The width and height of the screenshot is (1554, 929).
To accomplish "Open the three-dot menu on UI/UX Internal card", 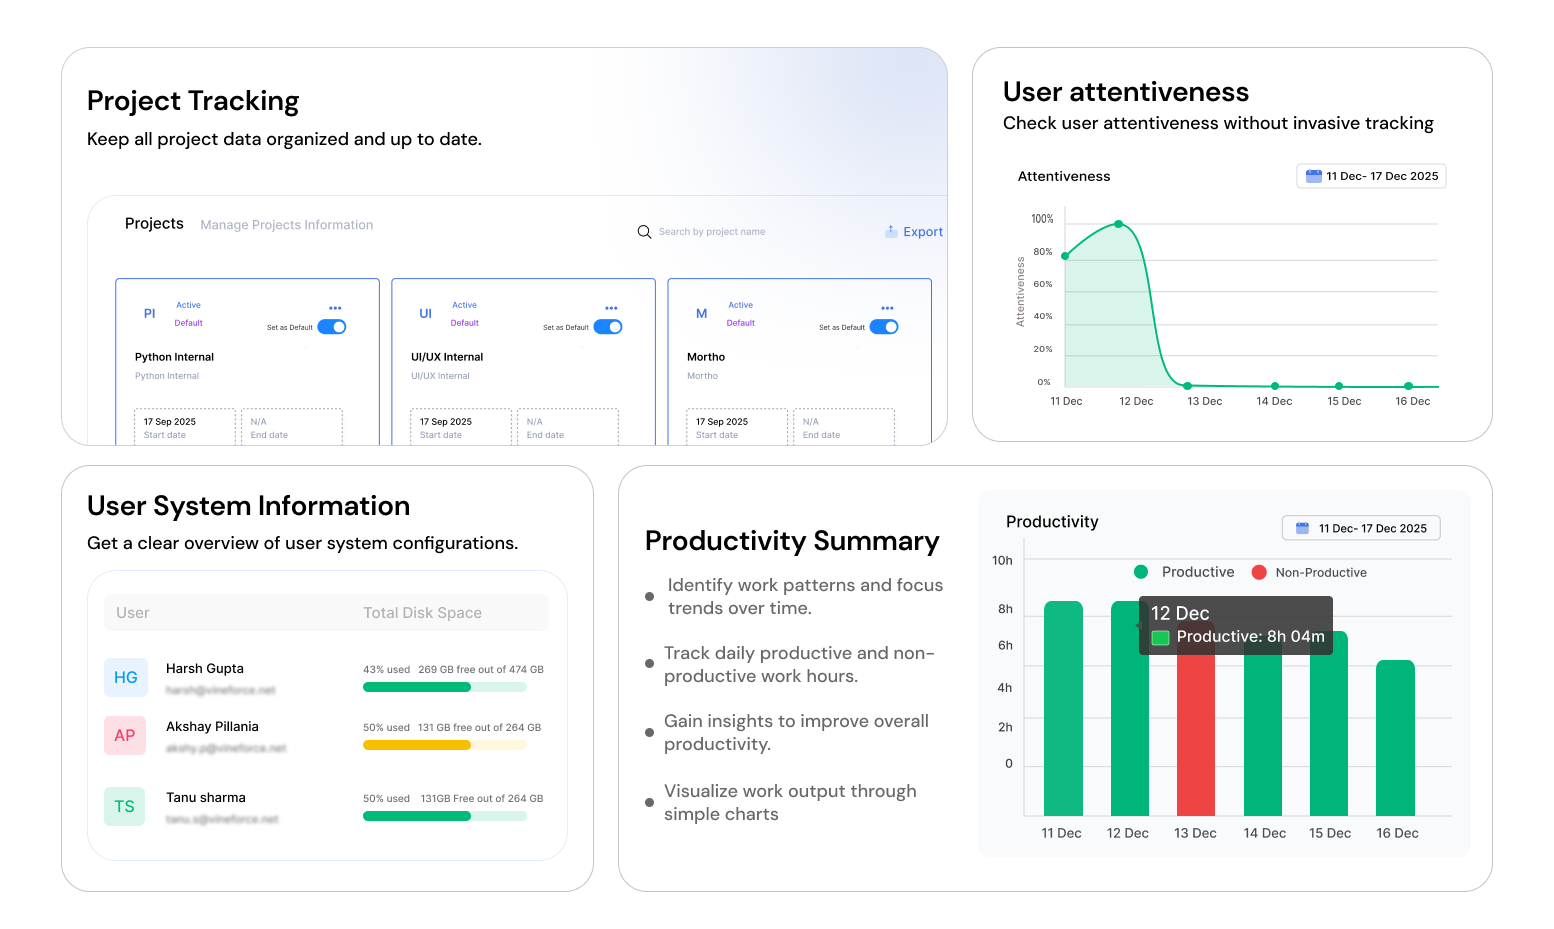I will pos(611,308).
